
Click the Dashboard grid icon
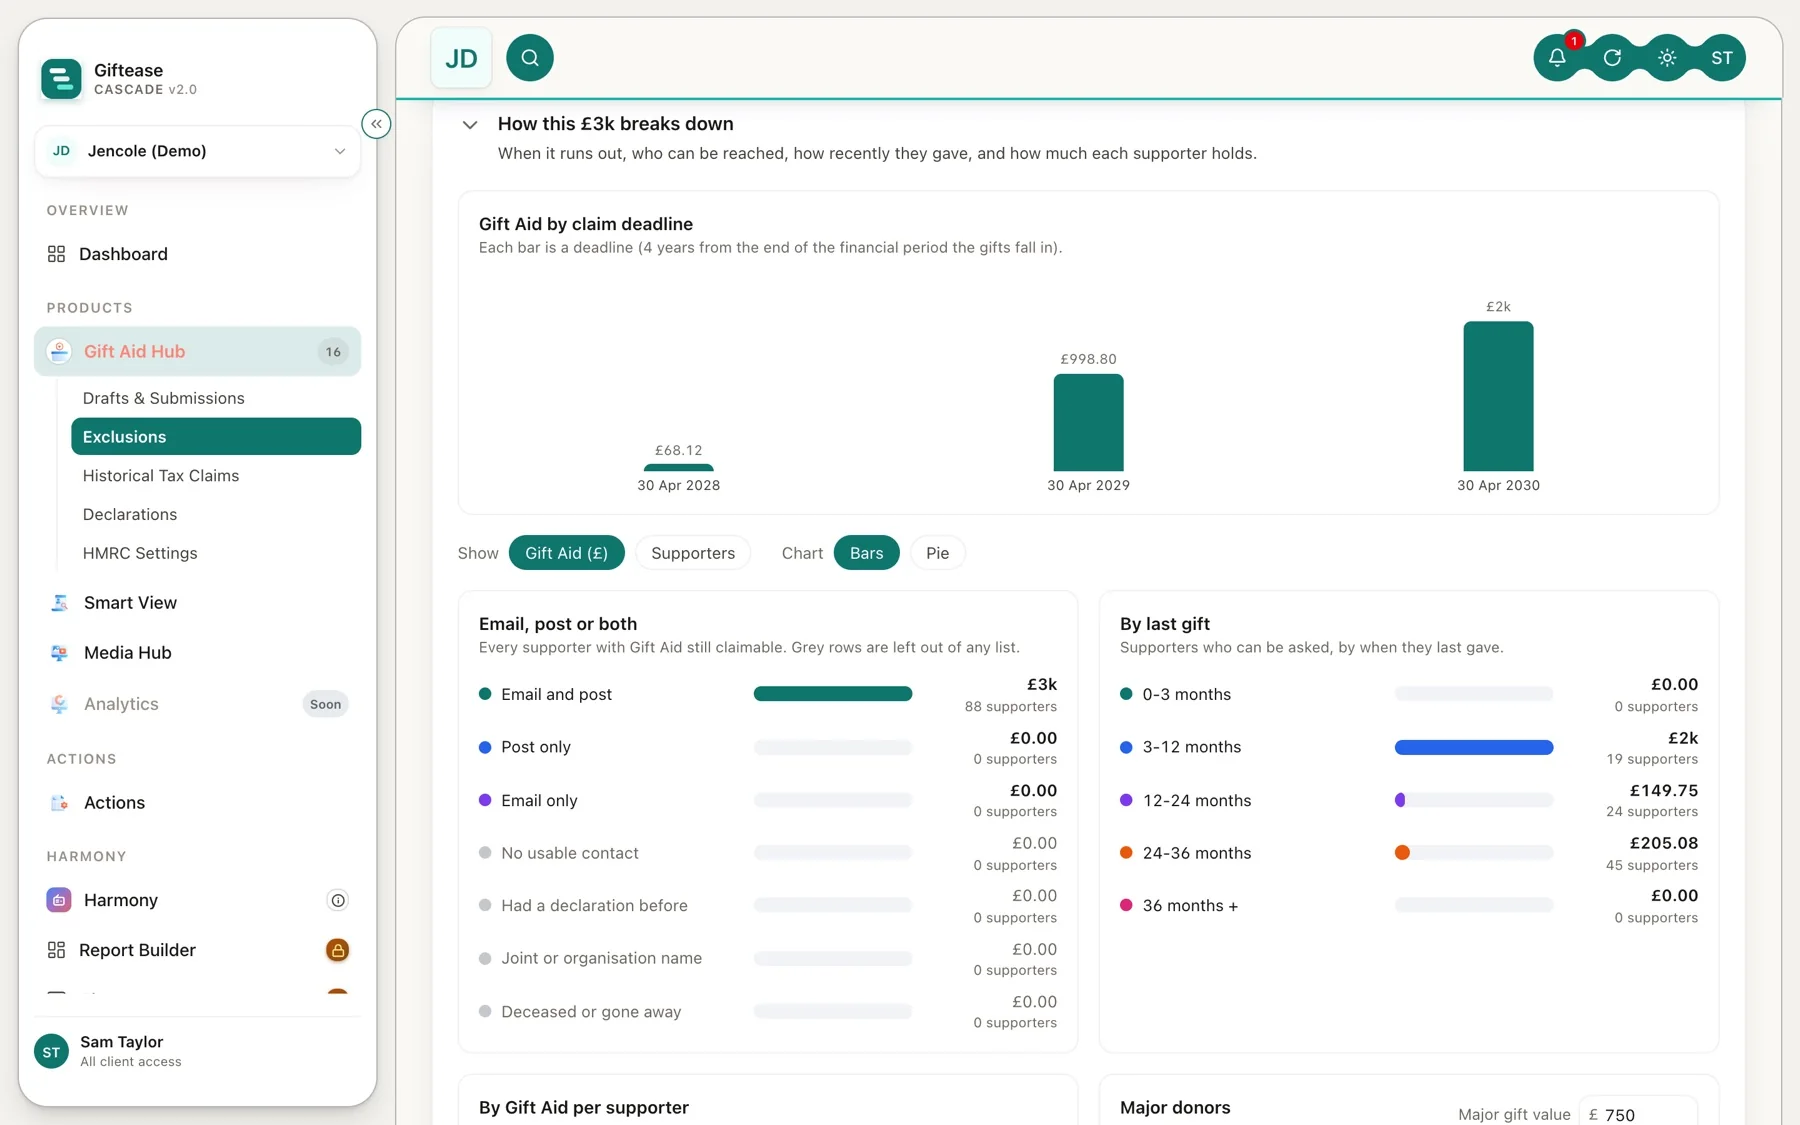click(x=56, y=254)
